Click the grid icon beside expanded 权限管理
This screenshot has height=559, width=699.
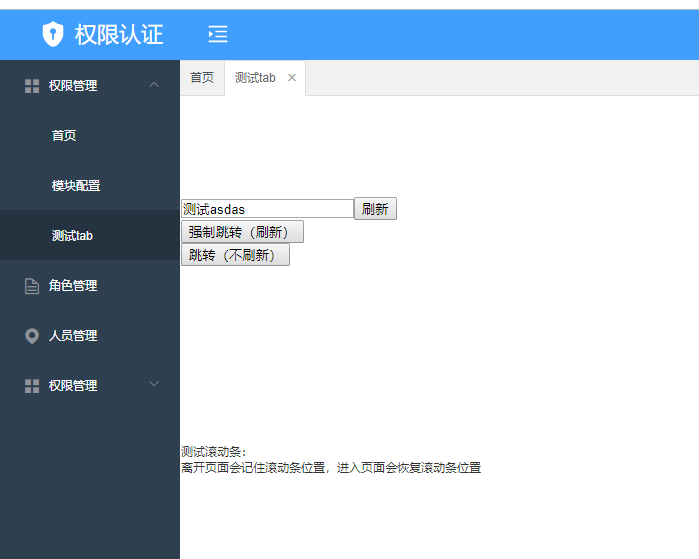[32, 86]
